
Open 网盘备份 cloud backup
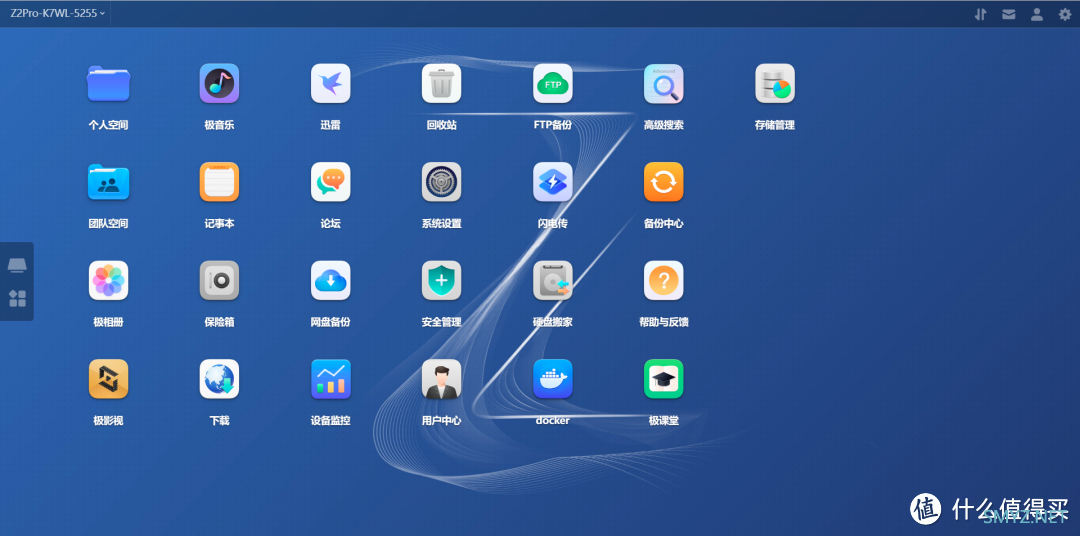(331, 280)
